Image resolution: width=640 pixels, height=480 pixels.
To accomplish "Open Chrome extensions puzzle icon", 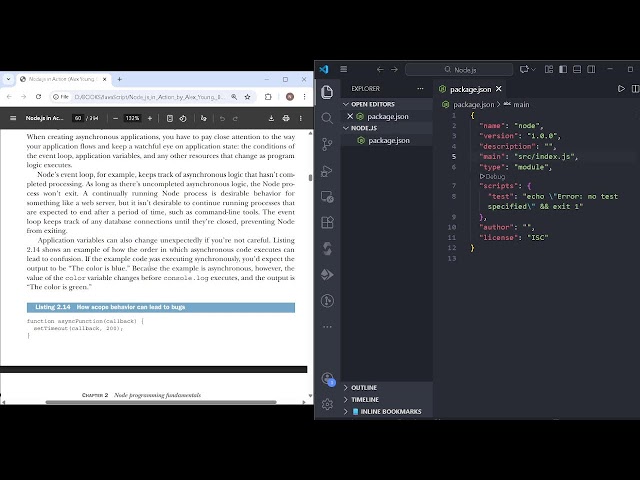I will (268, 97).
